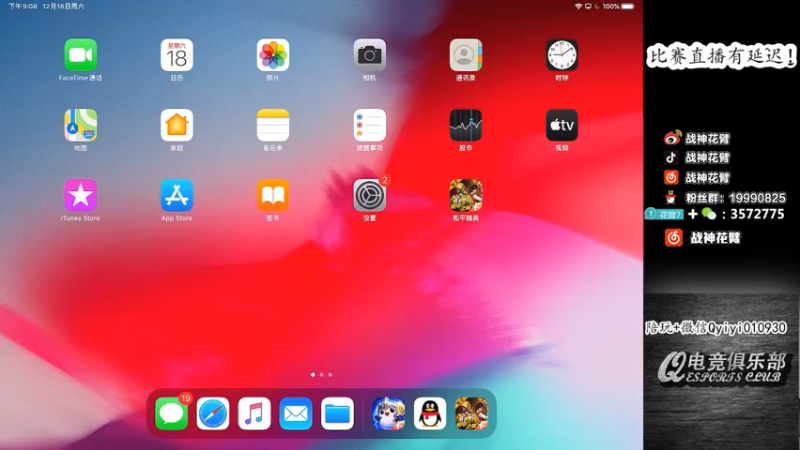Open the Notes app

tap(273, 125)
